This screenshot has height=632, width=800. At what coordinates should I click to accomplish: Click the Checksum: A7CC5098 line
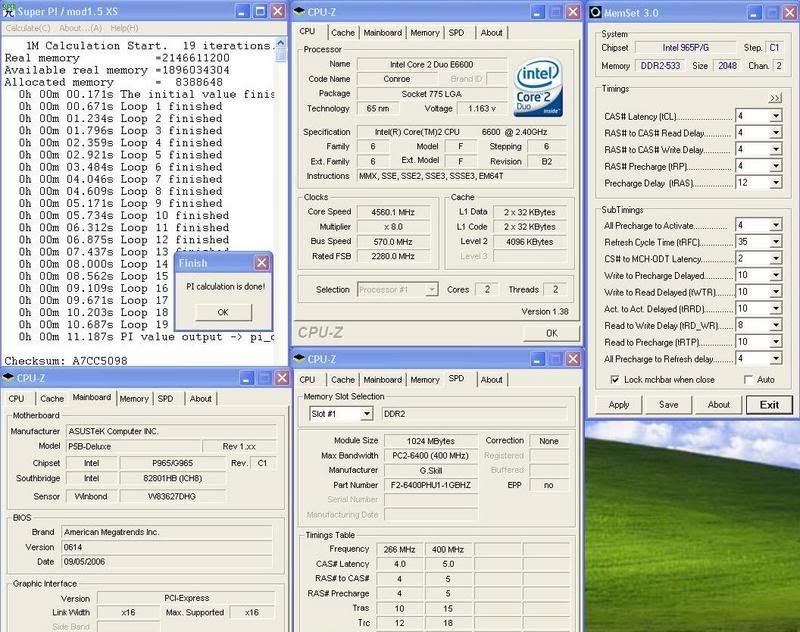click(66, 361)
